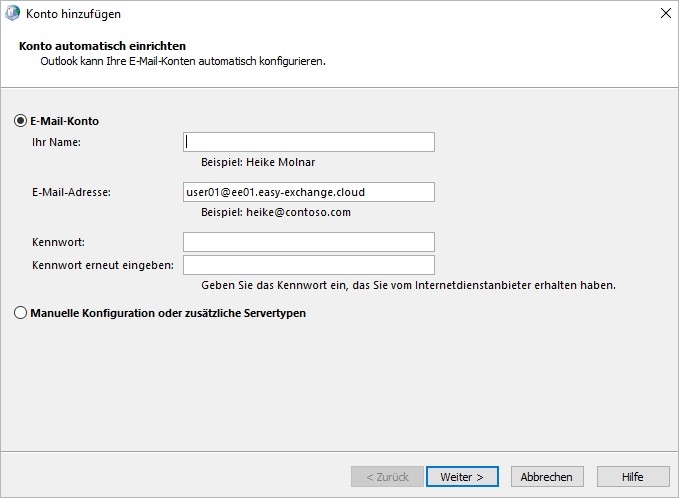Screen dimensions: 679x498
Task: Click the example text 'Beispiel: Heike Molnar'
Action: click(x=258, y=162)
